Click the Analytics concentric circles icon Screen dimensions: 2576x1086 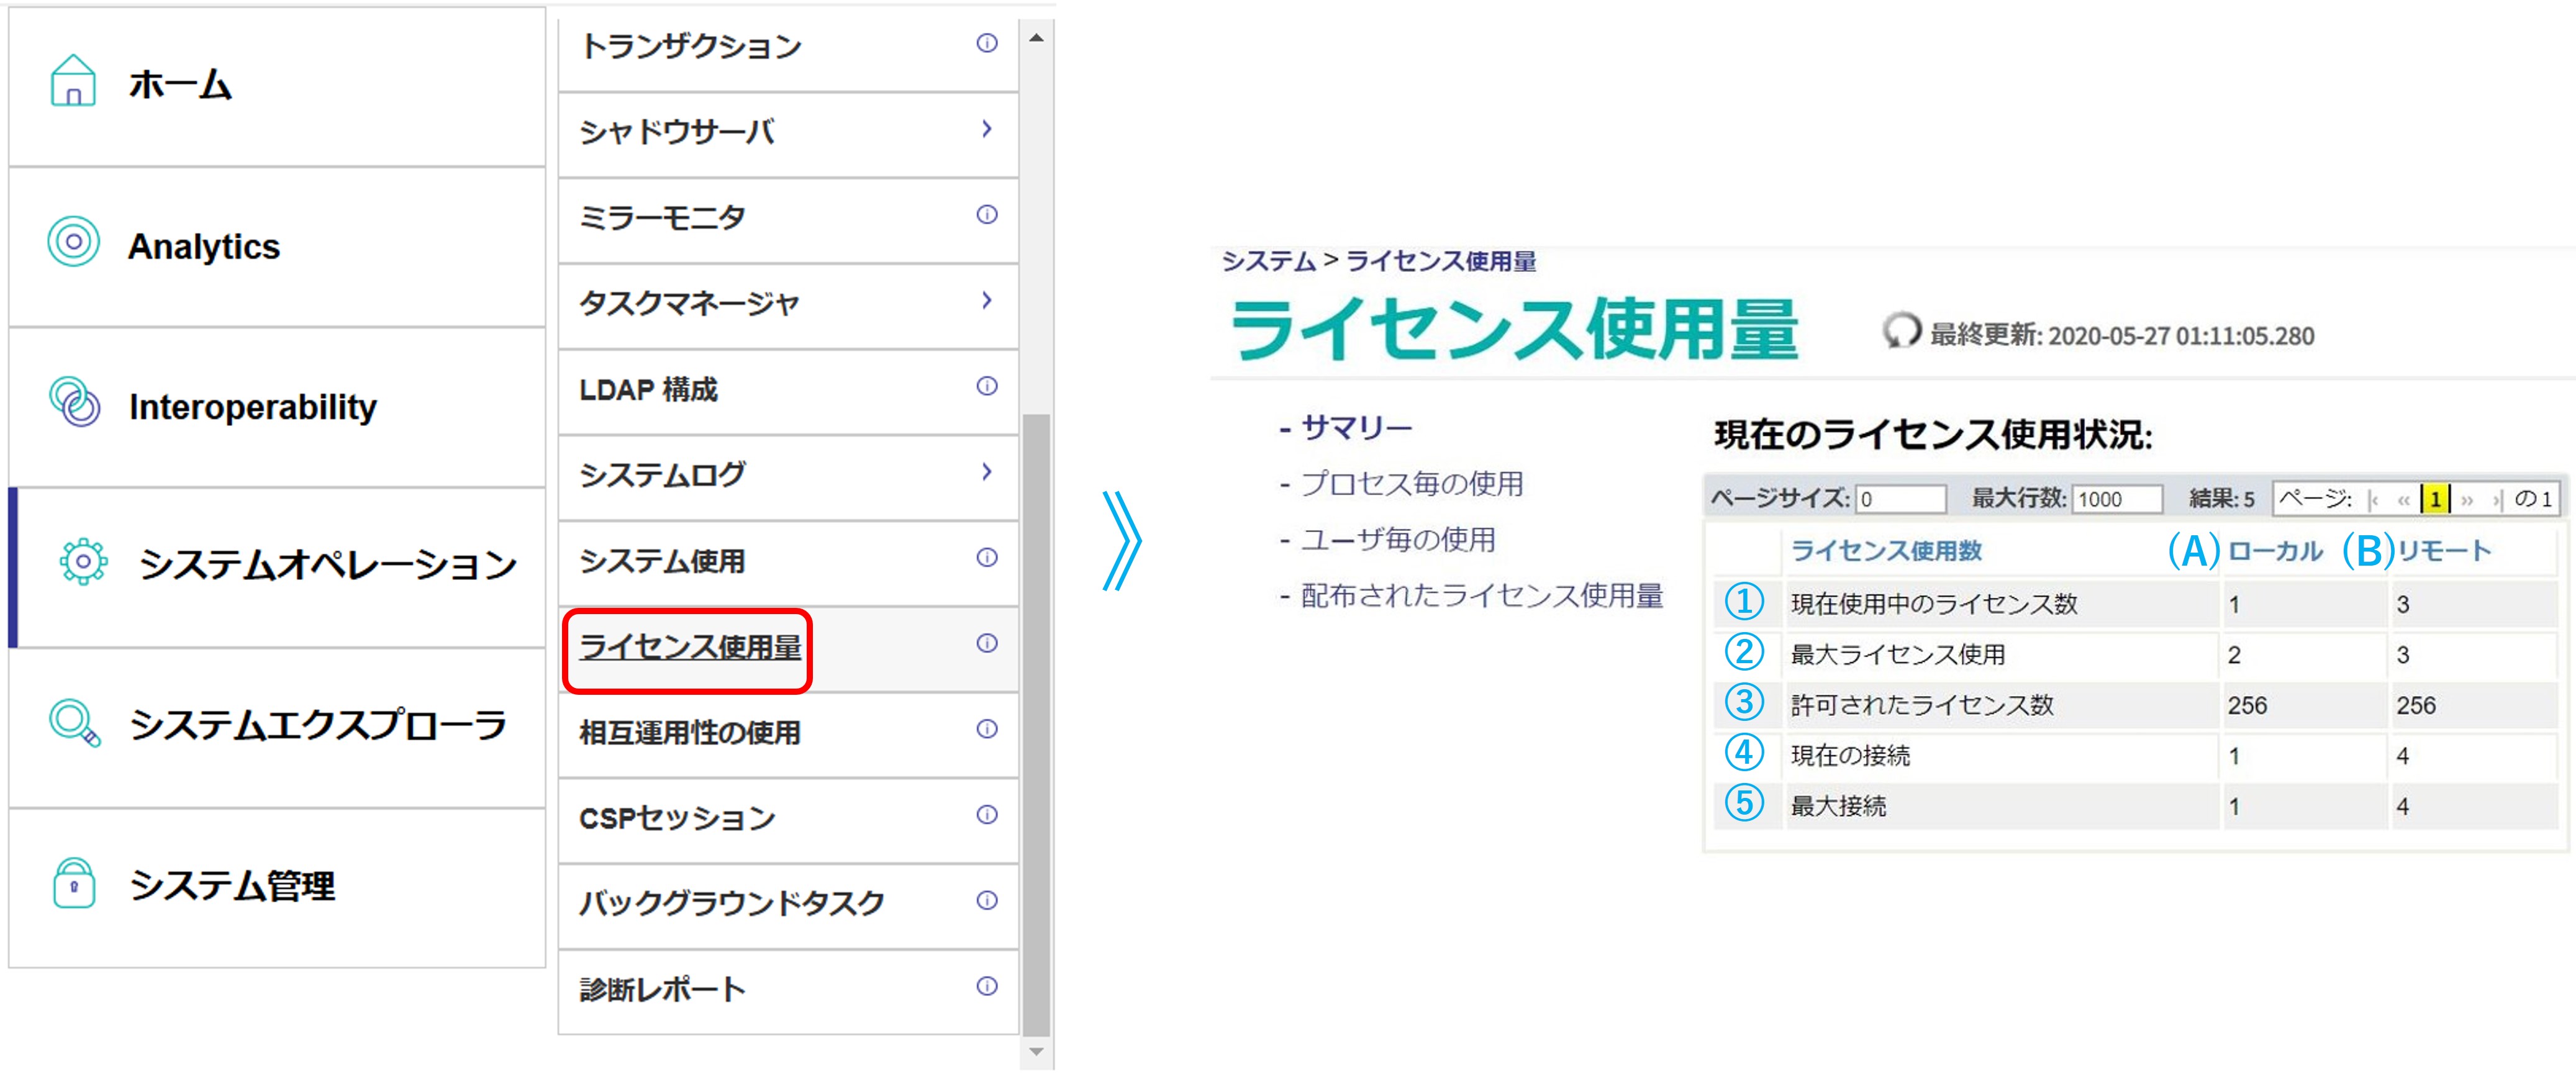click(73, 241)
